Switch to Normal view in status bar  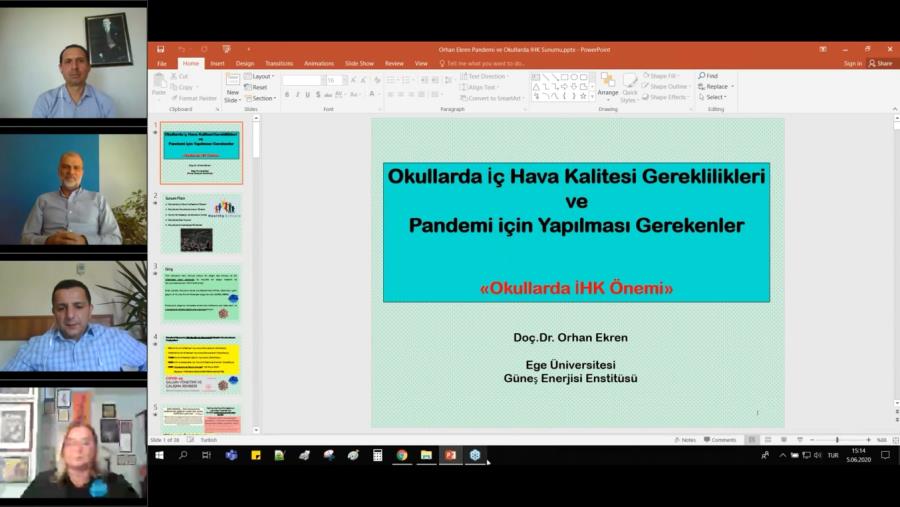(751, 440)
